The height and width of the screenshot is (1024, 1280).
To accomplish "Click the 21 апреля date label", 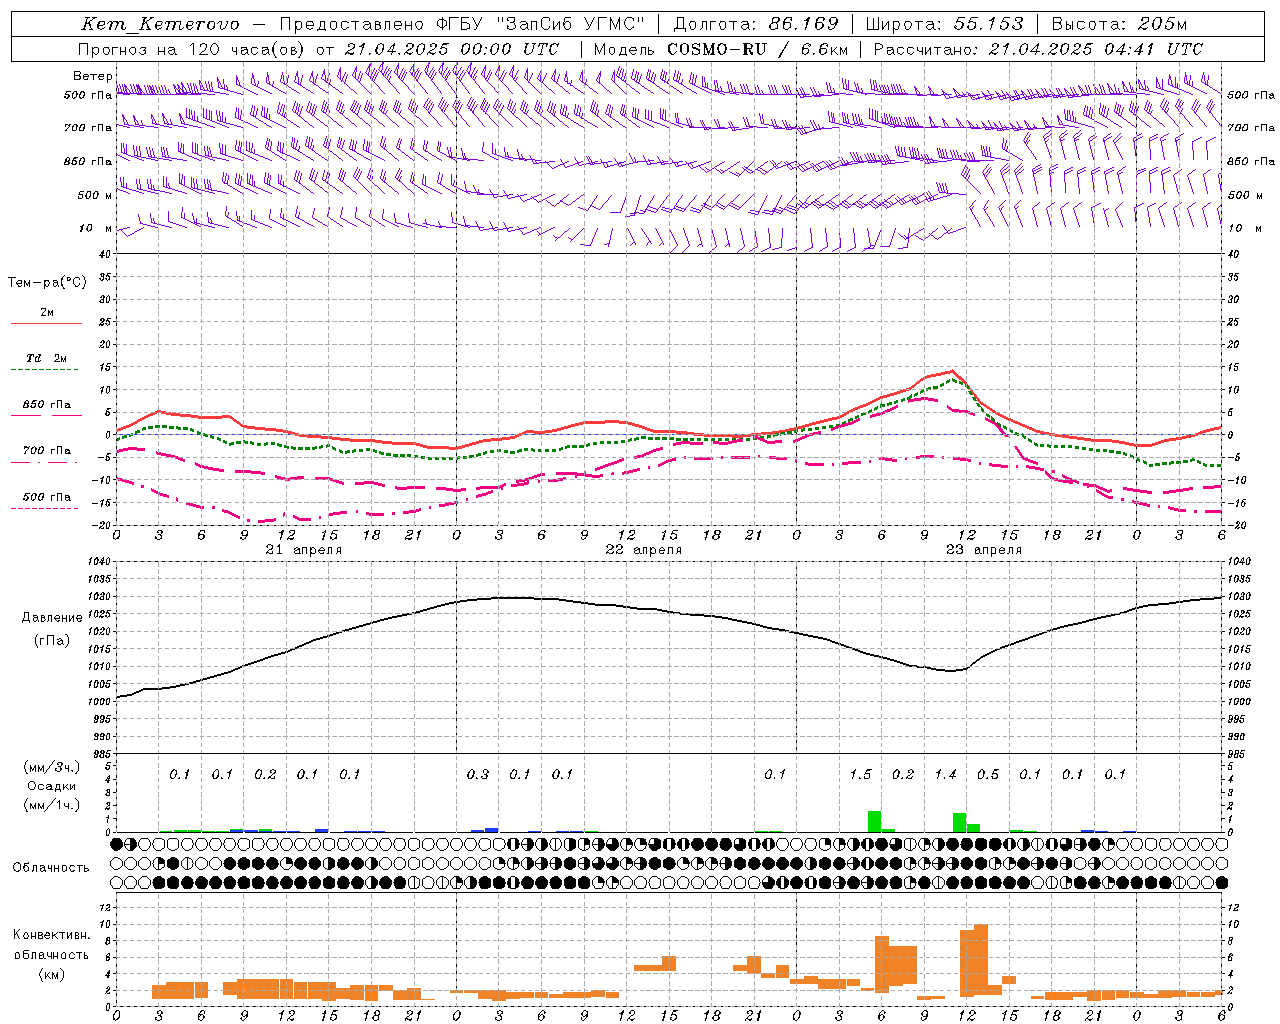I will click(303, 550).
